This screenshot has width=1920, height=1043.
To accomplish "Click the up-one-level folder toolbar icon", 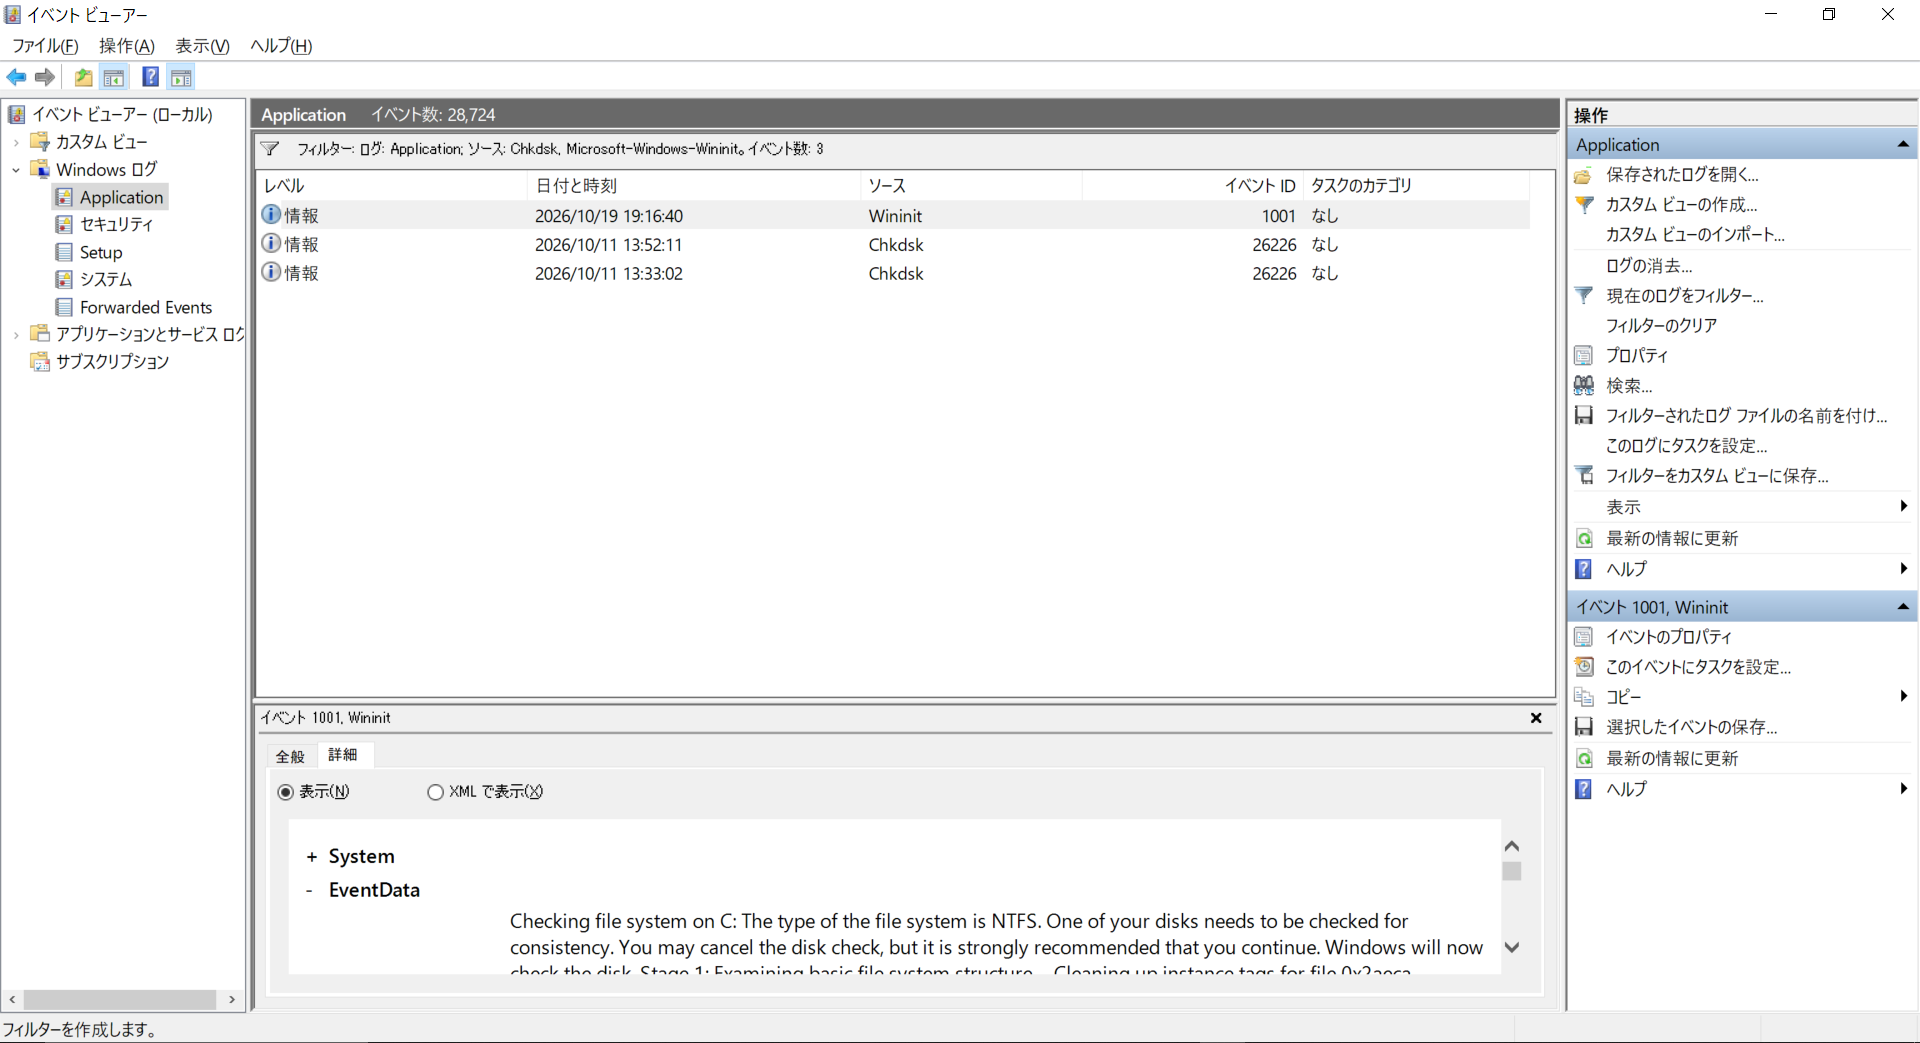I will (84, 77).
